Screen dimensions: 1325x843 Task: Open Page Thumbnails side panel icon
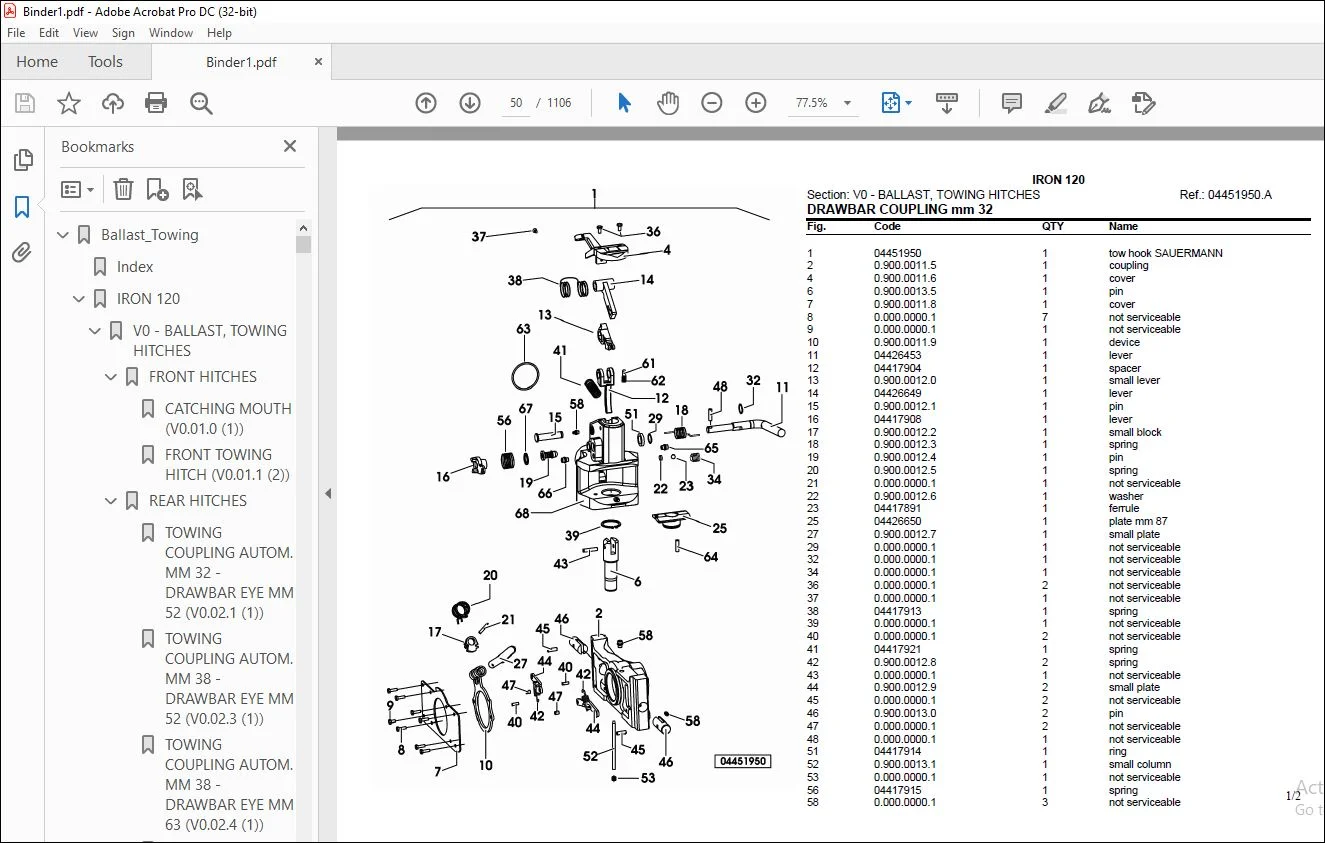22,161
